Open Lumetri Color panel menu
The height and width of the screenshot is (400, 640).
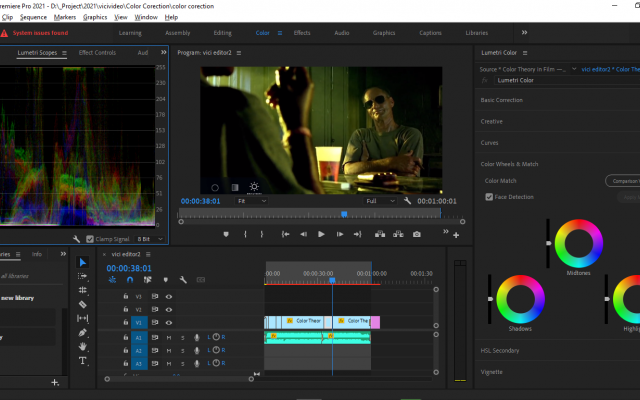[x=525, y=53]
